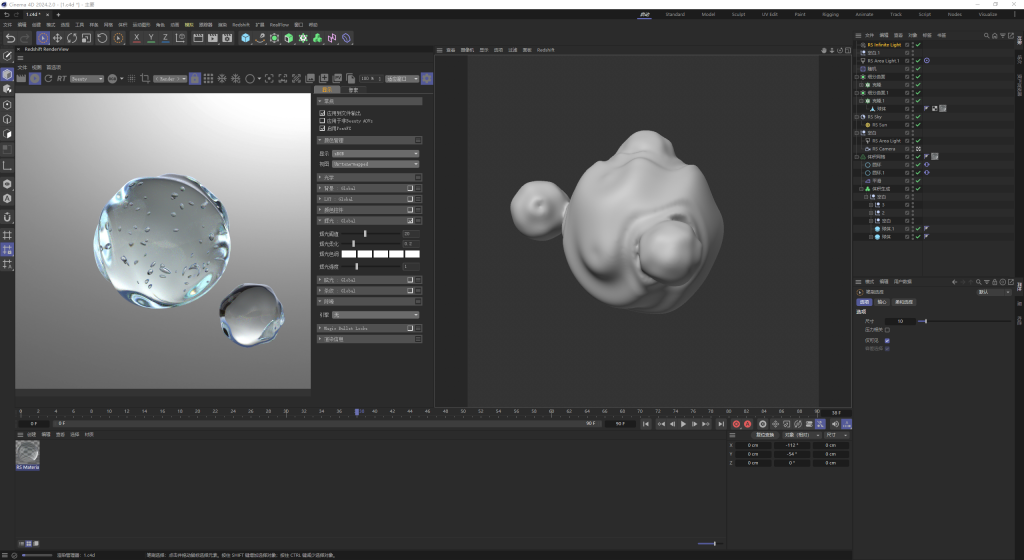This screenshot has width=1024, height=560.
Task: Select RS Infinite Light in object manager
Action: coord(884,45)
